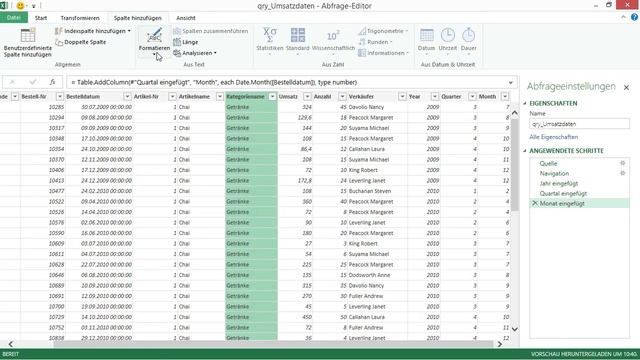Click the fx function icon
Screen dimensions: 640x360
(x=52, y=82)
